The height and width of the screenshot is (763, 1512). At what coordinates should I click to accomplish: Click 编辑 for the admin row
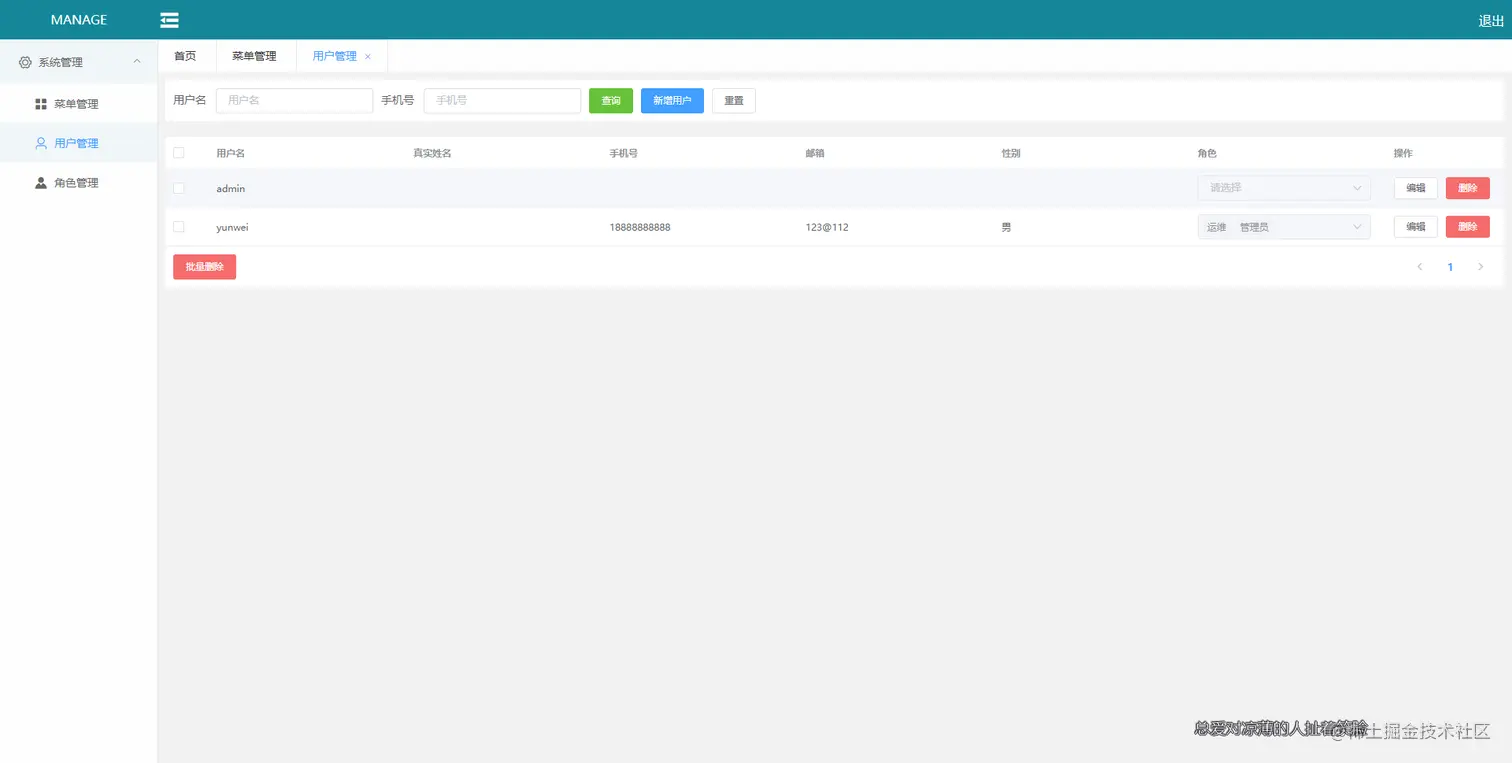point(1416,188)
